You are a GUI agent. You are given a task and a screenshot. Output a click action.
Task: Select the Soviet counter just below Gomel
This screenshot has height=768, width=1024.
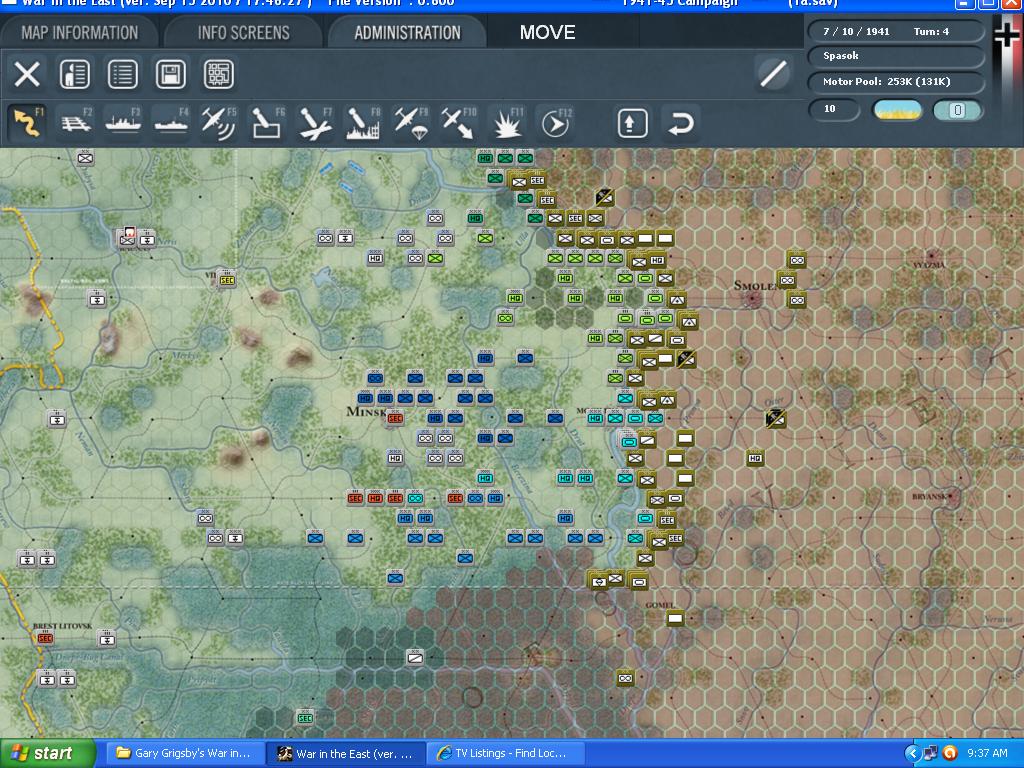(x=675, y=618)
